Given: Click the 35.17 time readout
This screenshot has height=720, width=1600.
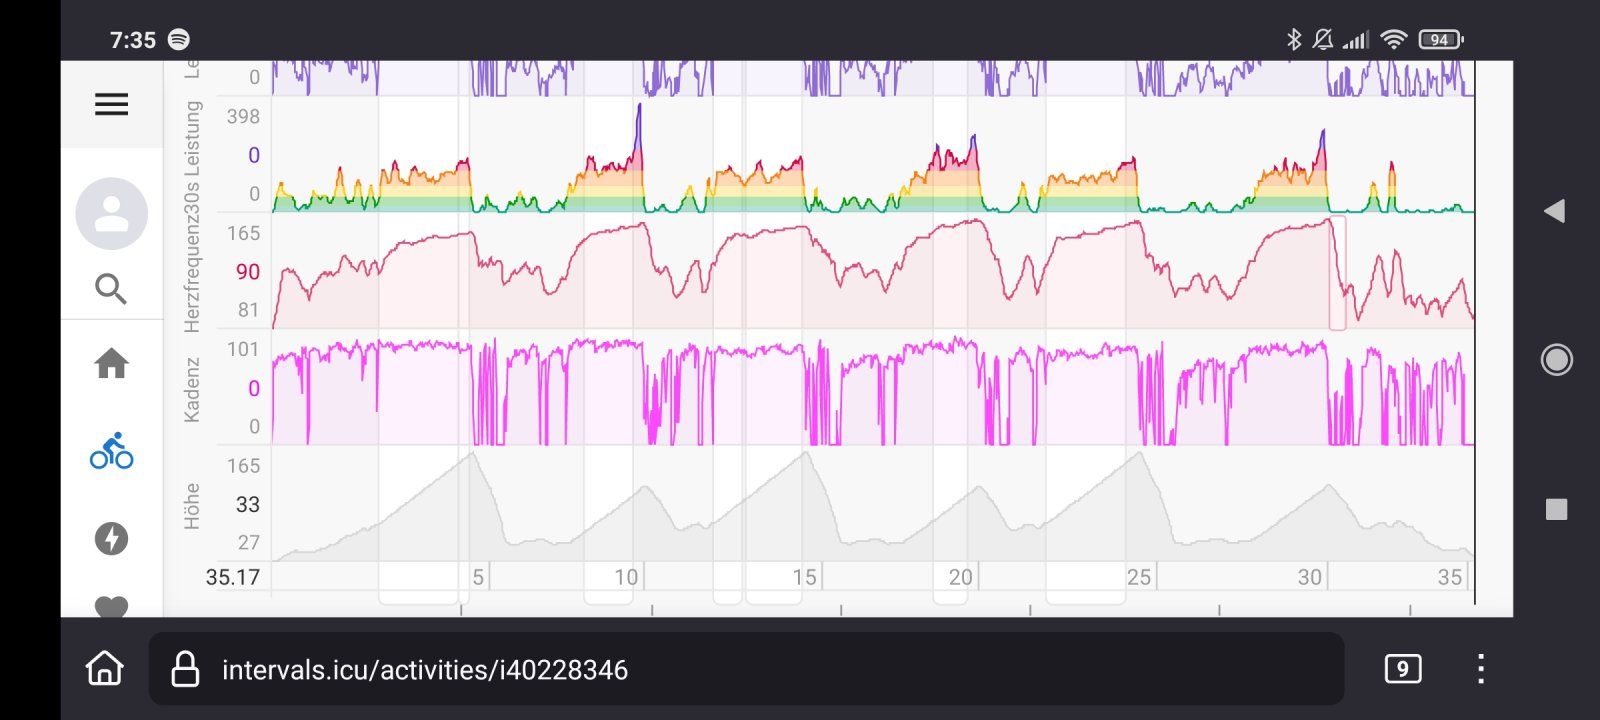Looking at the screenshot, I should pos(233,577).
